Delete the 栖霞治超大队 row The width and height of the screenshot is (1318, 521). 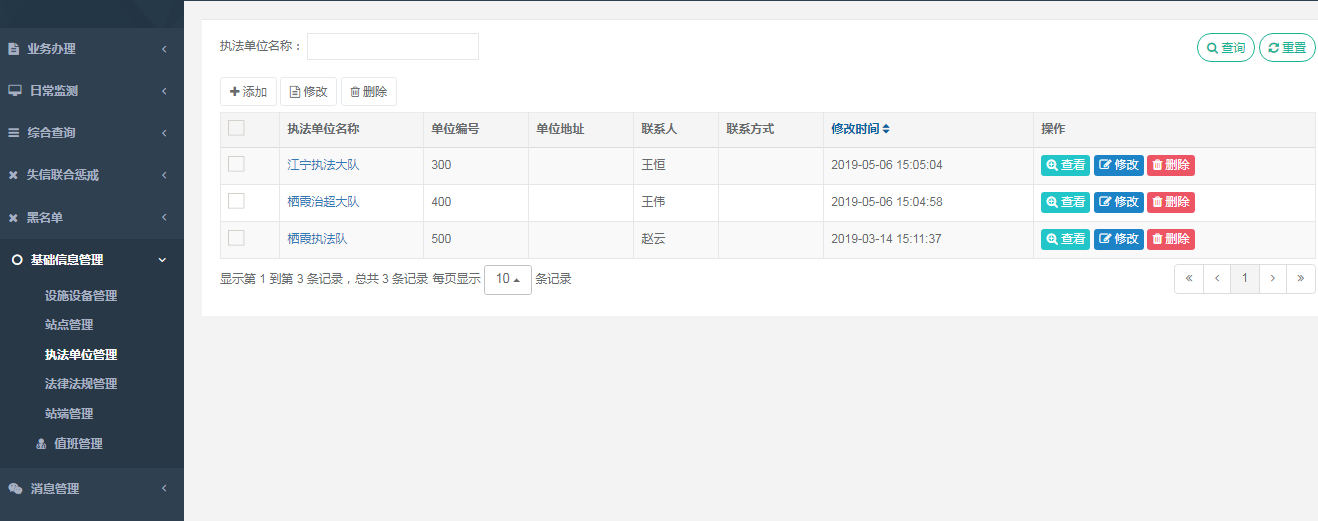pos(1171,202)
